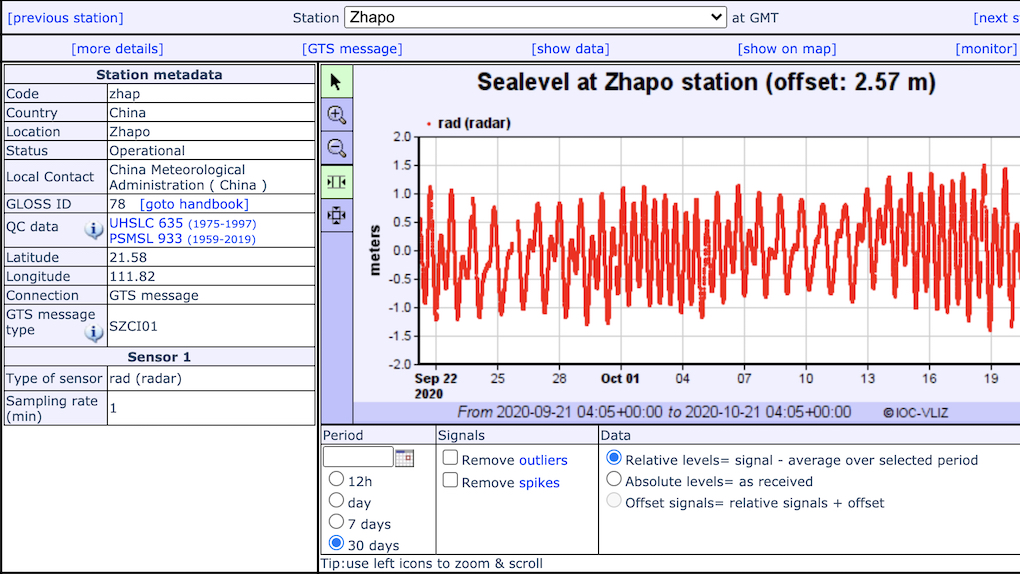Select the four-way pan/scroll tool
Image resolution: width=1020 pixels, height=574 pixels.
[x=336, y=215]
